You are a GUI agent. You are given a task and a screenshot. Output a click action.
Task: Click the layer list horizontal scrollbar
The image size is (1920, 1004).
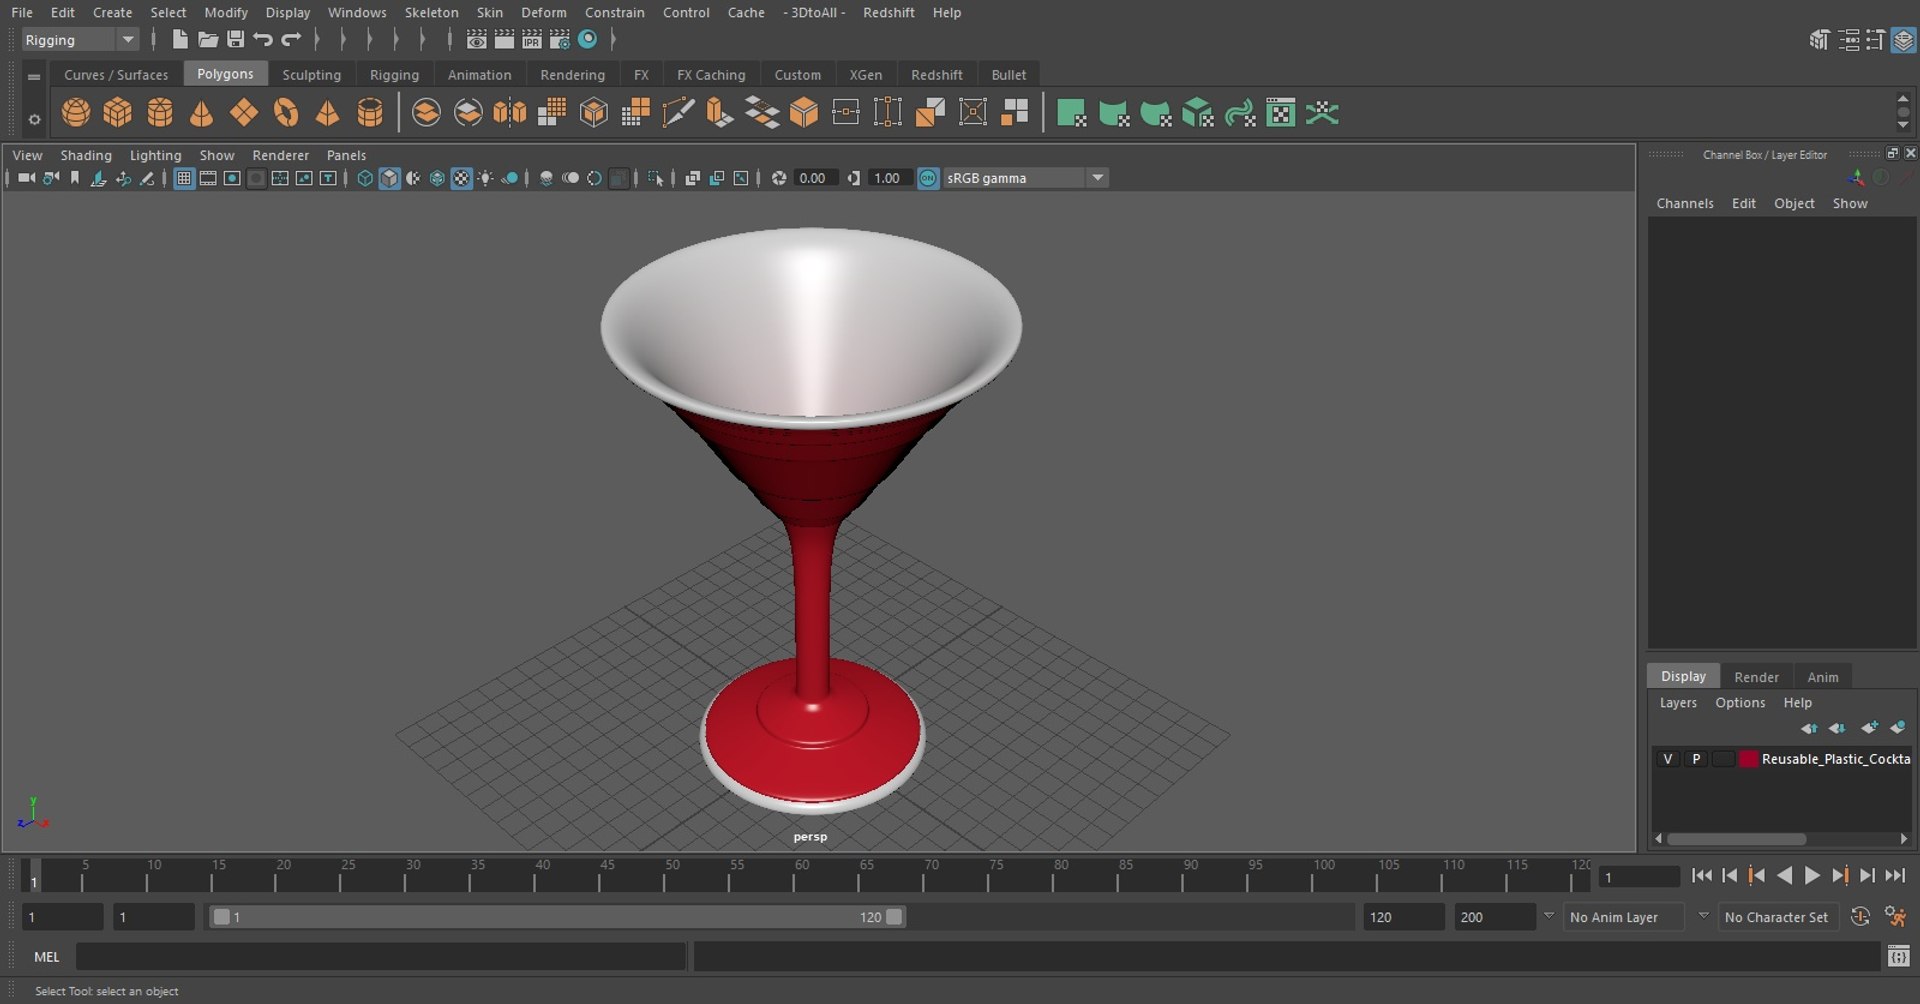pyautogui.click(x=1737, y=839)
